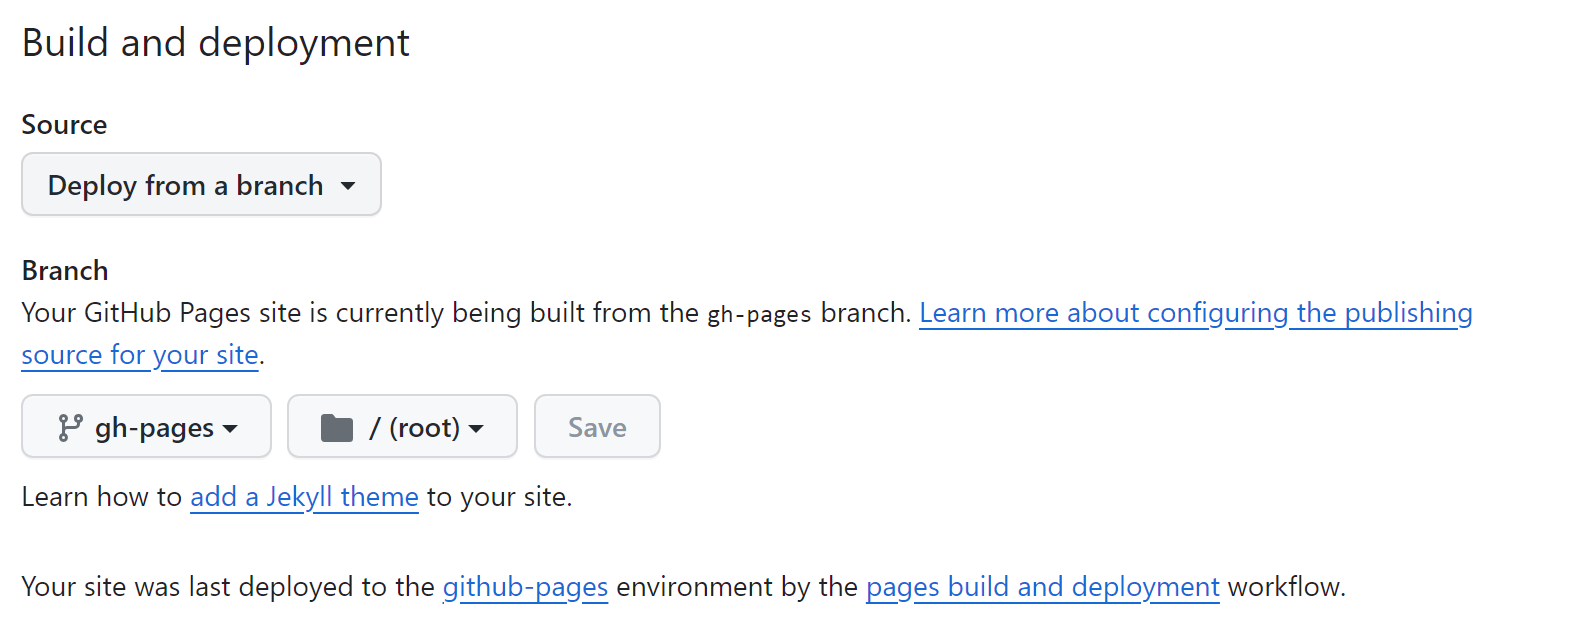Click the gh-pages label in the branch selector

click(154, 428)
